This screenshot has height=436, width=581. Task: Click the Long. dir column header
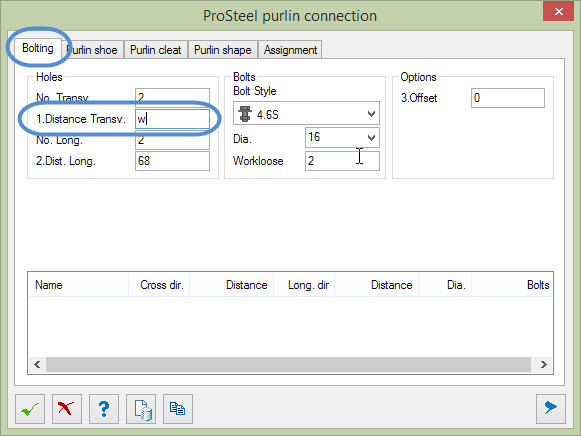pos(304,285)
